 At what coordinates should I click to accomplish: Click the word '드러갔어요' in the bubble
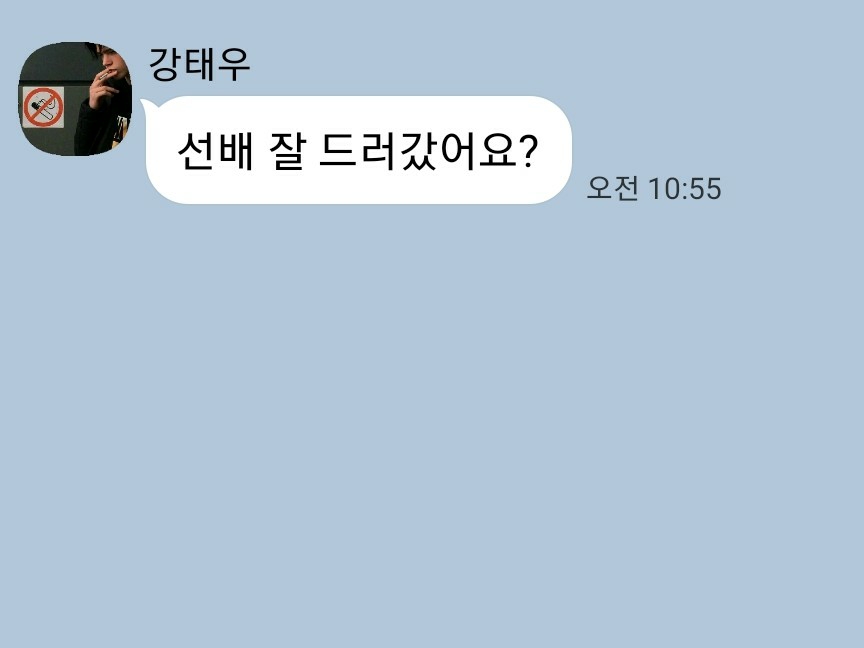coord(419,150)
